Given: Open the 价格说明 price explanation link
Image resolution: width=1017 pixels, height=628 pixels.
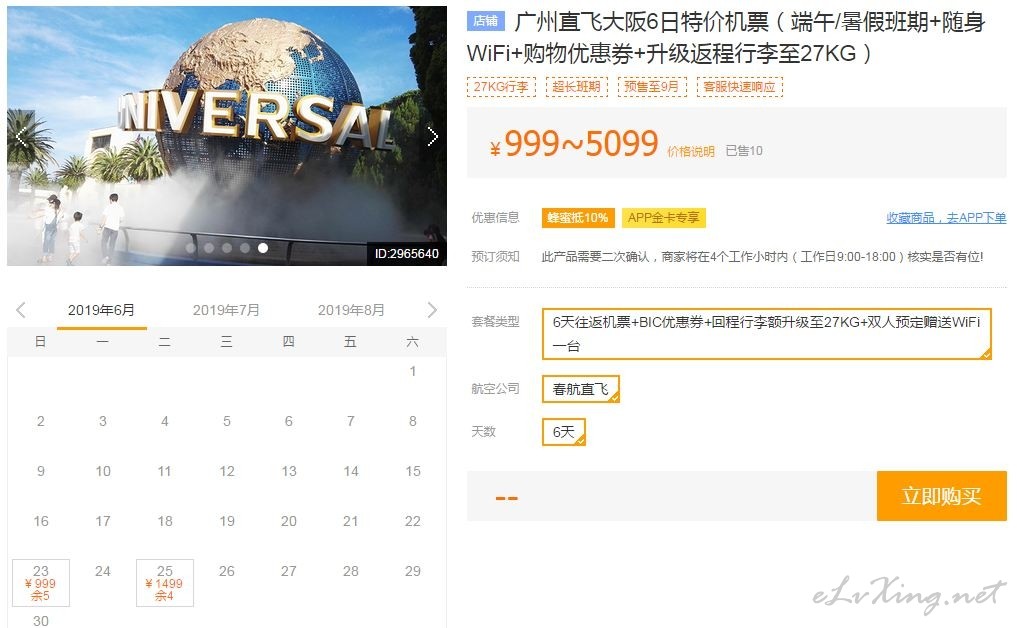Looking at the screenshot, I should click(691, 151).
